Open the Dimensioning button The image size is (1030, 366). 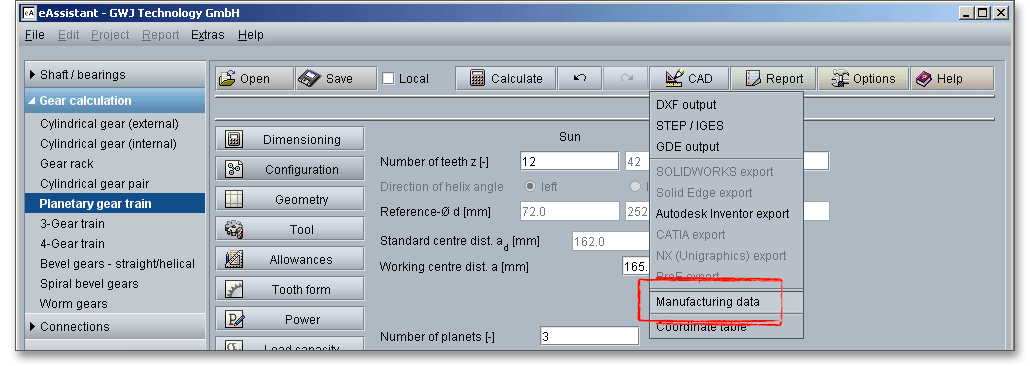290,139
